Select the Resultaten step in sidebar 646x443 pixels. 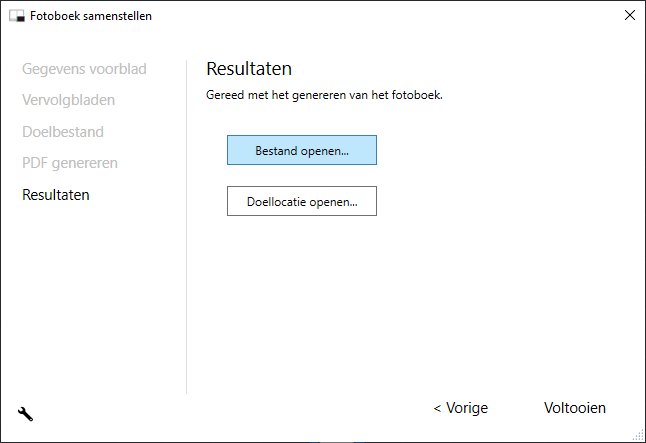point(56,194)
